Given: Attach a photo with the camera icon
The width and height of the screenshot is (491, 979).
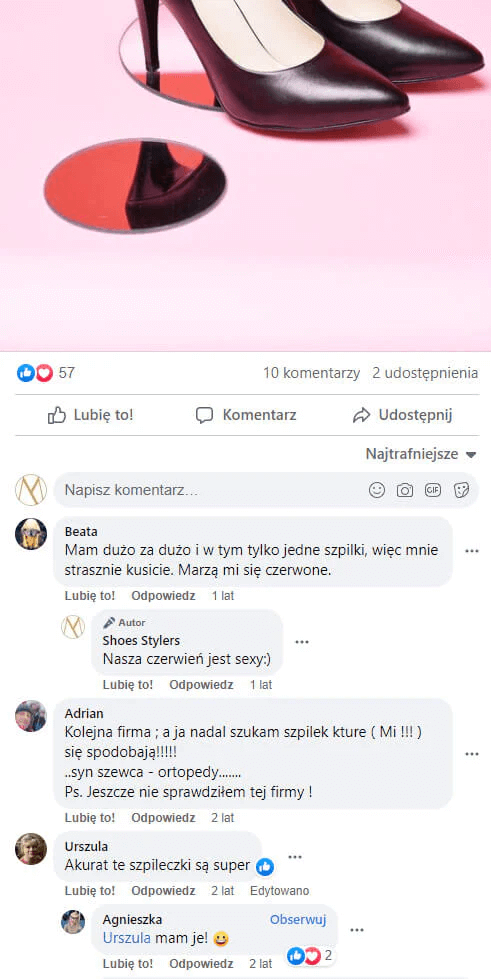Looking at the screenshot, I should coord(405,490).
